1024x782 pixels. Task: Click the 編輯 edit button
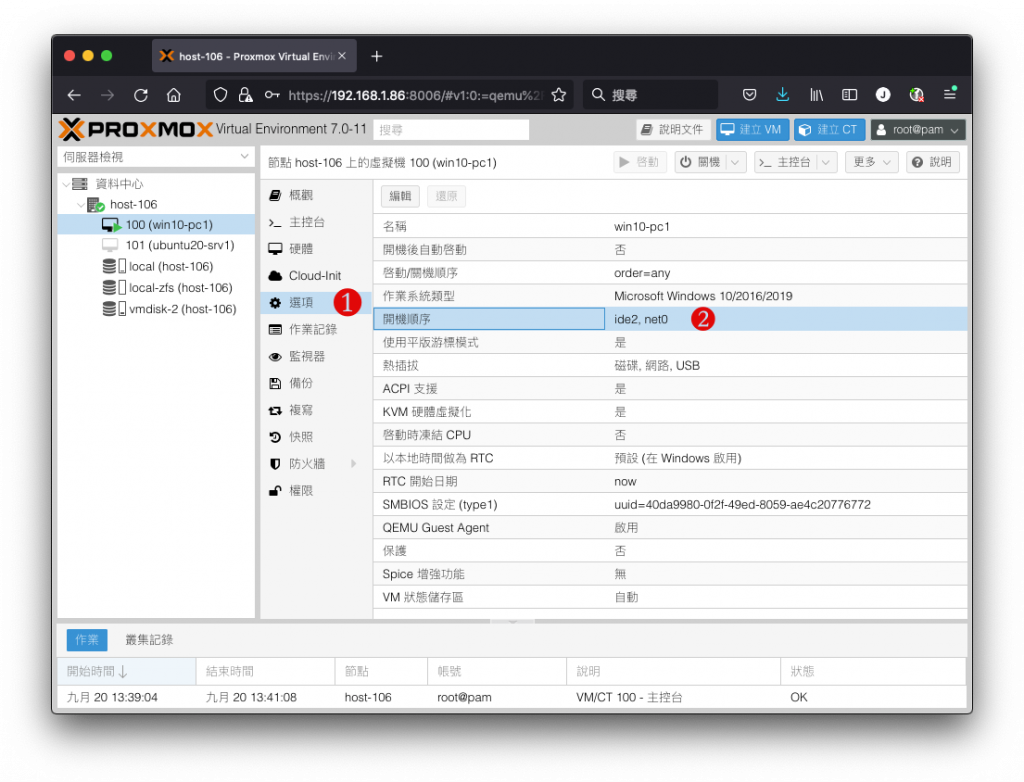click(x=400, y=196)
